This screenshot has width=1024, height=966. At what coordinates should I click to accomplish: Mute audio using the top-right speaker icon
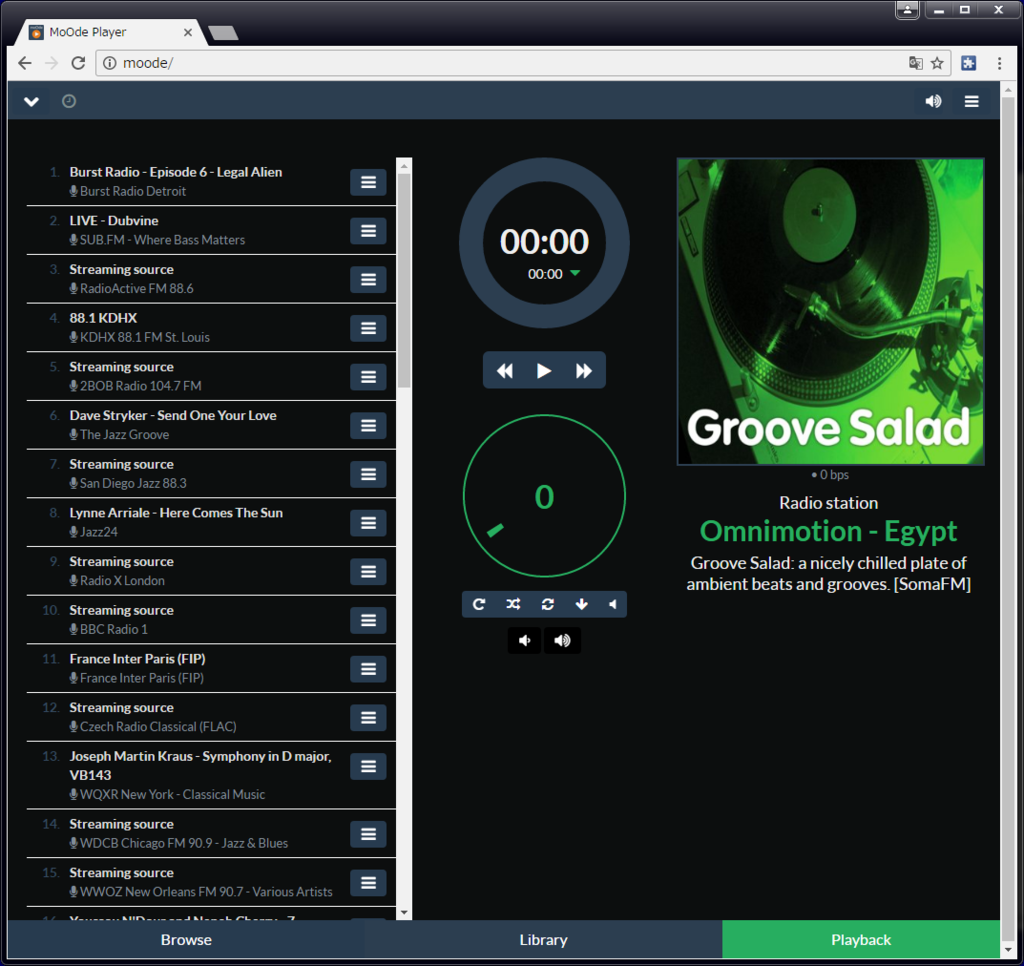933,100
